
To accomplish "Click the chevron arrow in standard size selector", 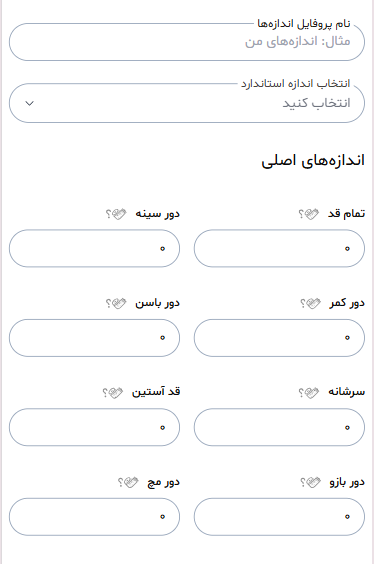I will pyautogui.click(x=29, y=104).
